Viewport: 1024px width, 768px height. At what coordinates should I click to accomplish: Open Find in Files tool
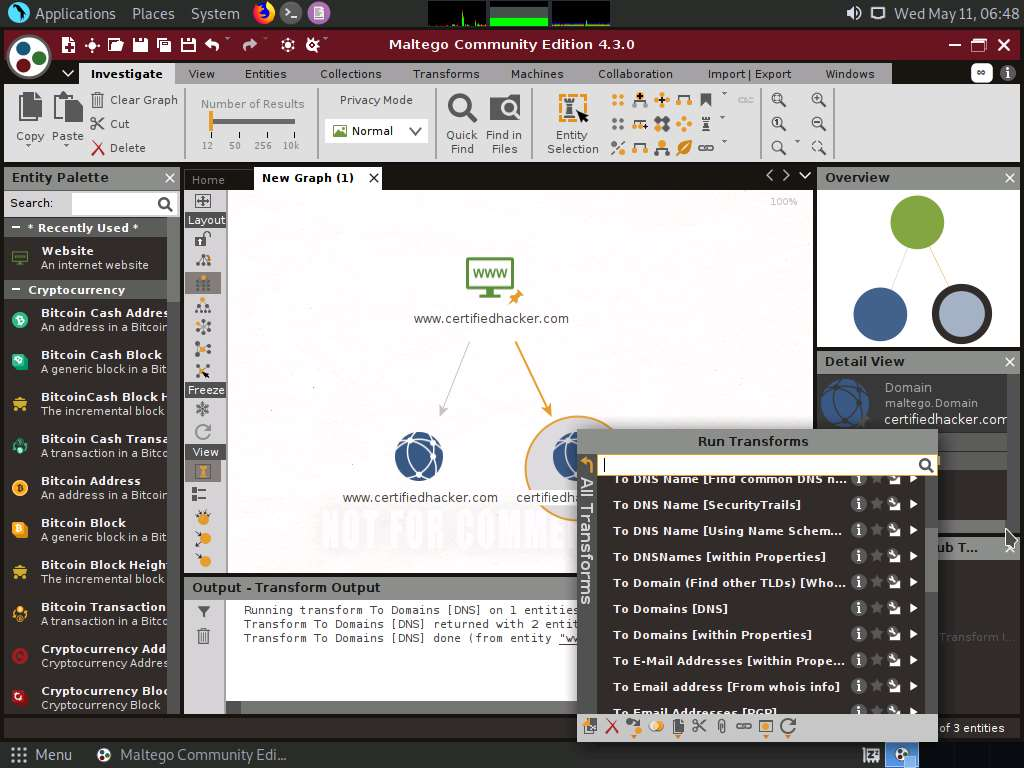coord(504,123)
